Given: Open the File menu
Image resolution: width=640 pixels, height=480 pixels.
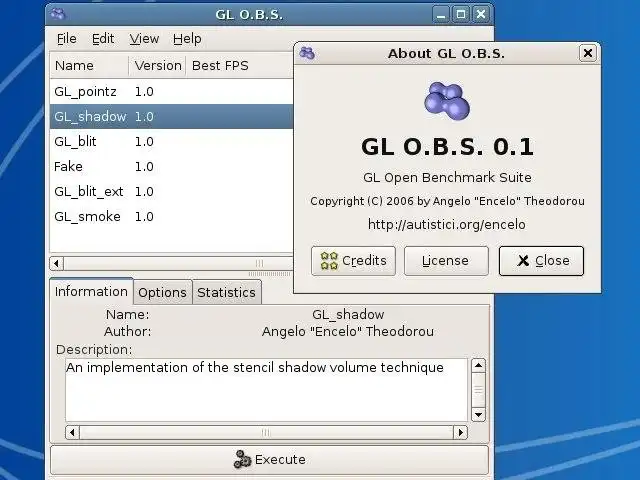Looking at the screenshot, I should (x=67, y=39).
